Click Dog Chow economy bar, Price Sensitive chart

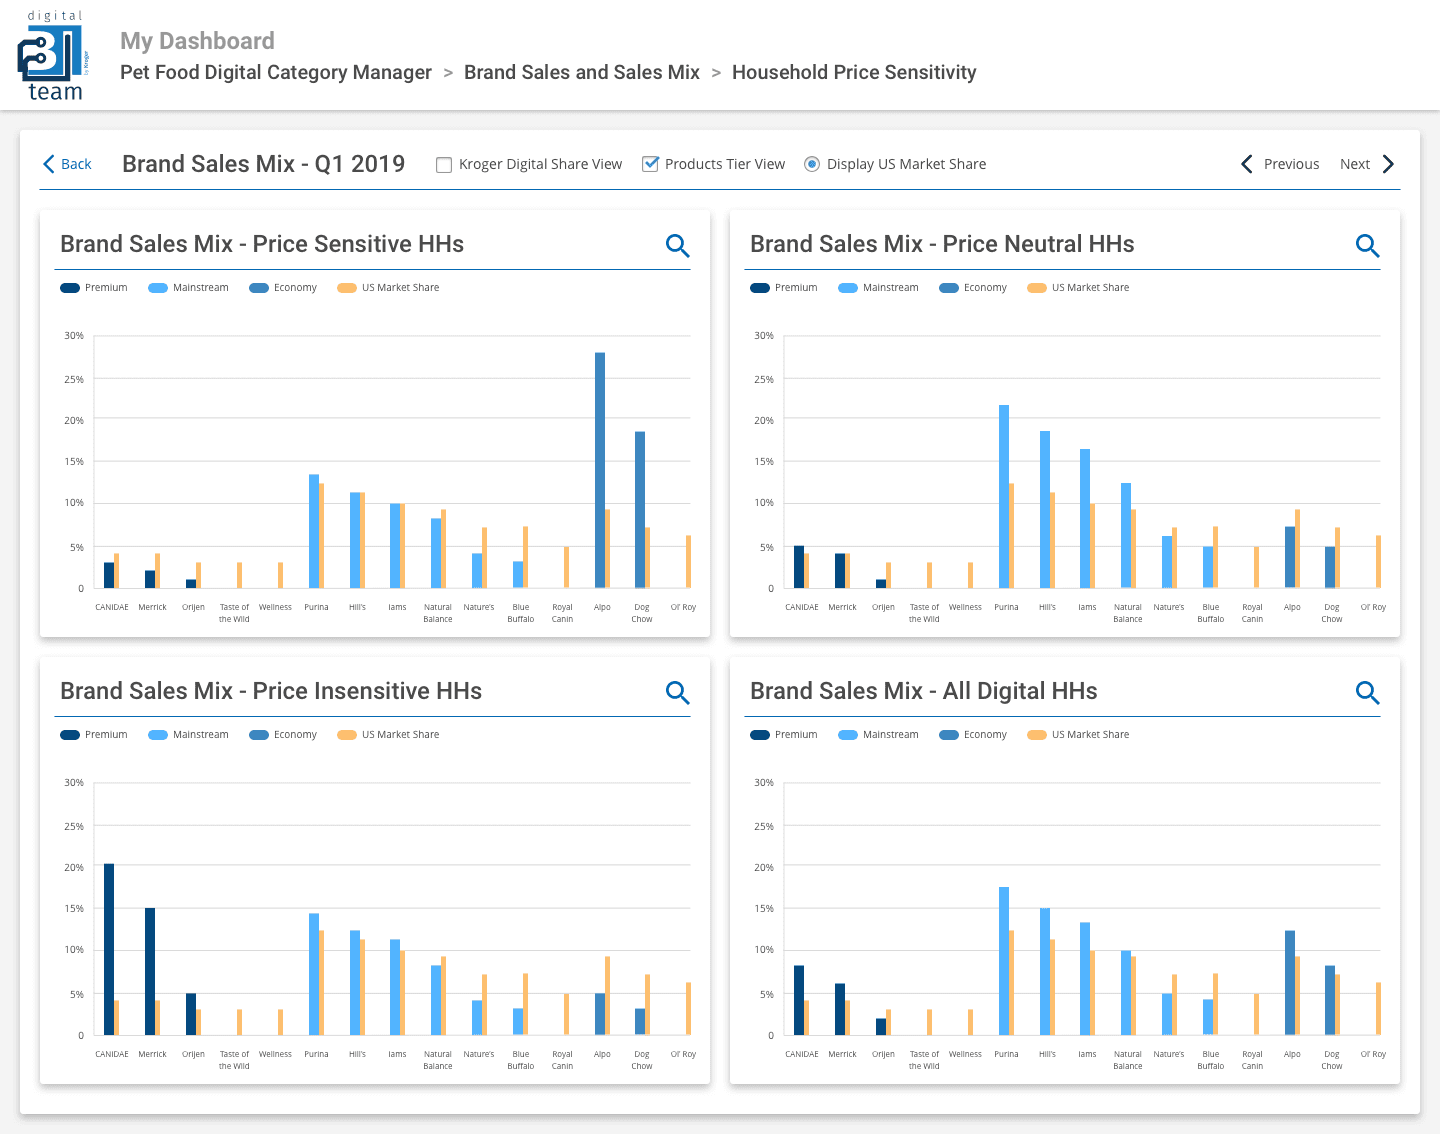click(x=640, y=510)
